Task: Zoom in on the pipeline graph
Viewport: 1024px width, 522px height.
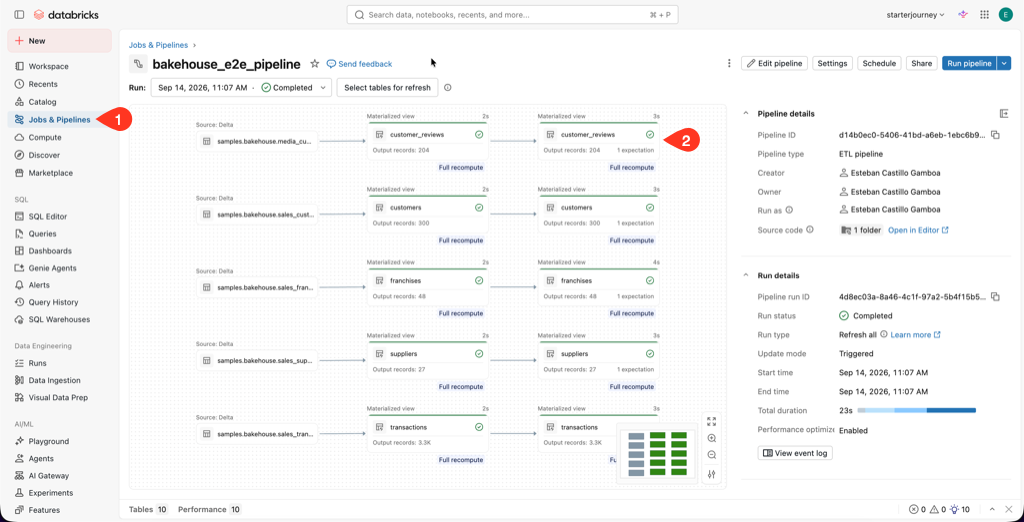Action: 712,438
